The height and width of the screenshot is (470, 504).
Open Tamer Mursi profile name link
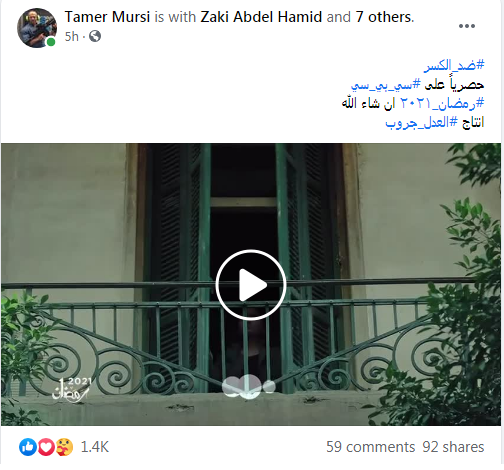(x=107, y=17)
